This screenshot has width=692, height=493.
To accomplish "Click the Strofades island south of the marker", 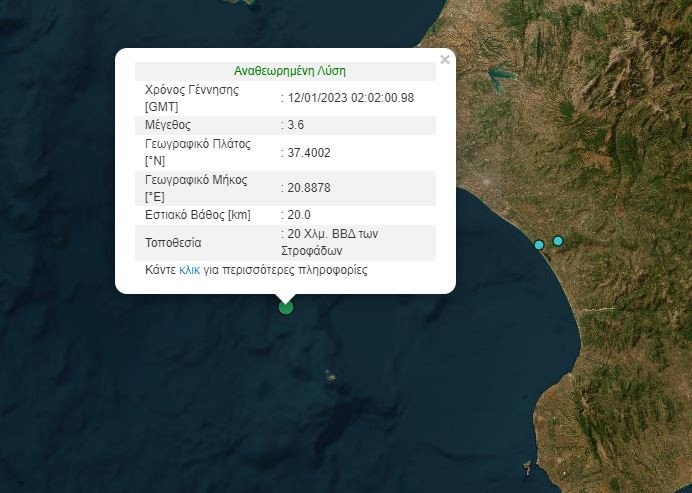I will 330,376.
